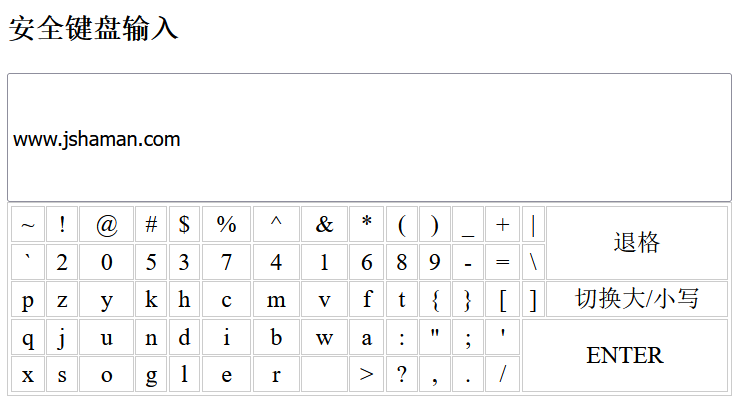Select the $ dollar sign key
This screenshot has width=756, height=412.
(x=184, y=224)
